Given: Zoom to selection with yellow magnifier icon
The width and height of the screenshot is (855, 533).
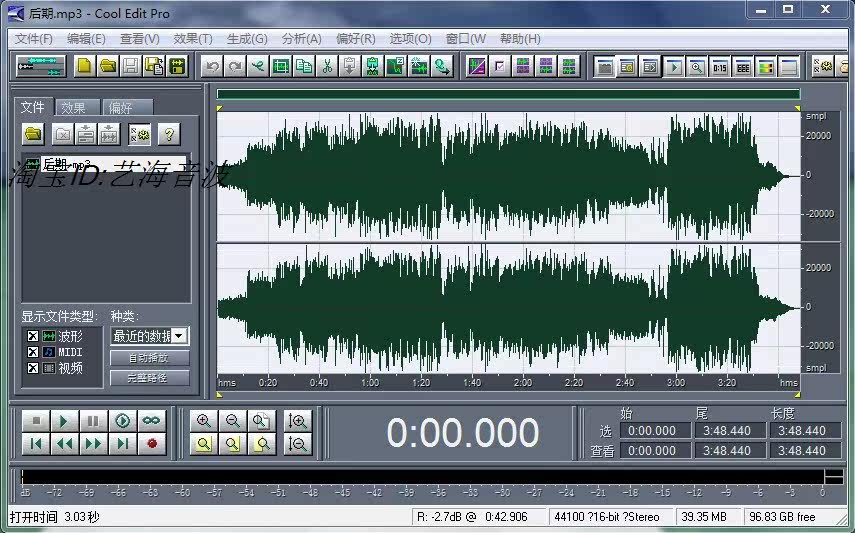Looking at the screenshot, I should 203,444.
